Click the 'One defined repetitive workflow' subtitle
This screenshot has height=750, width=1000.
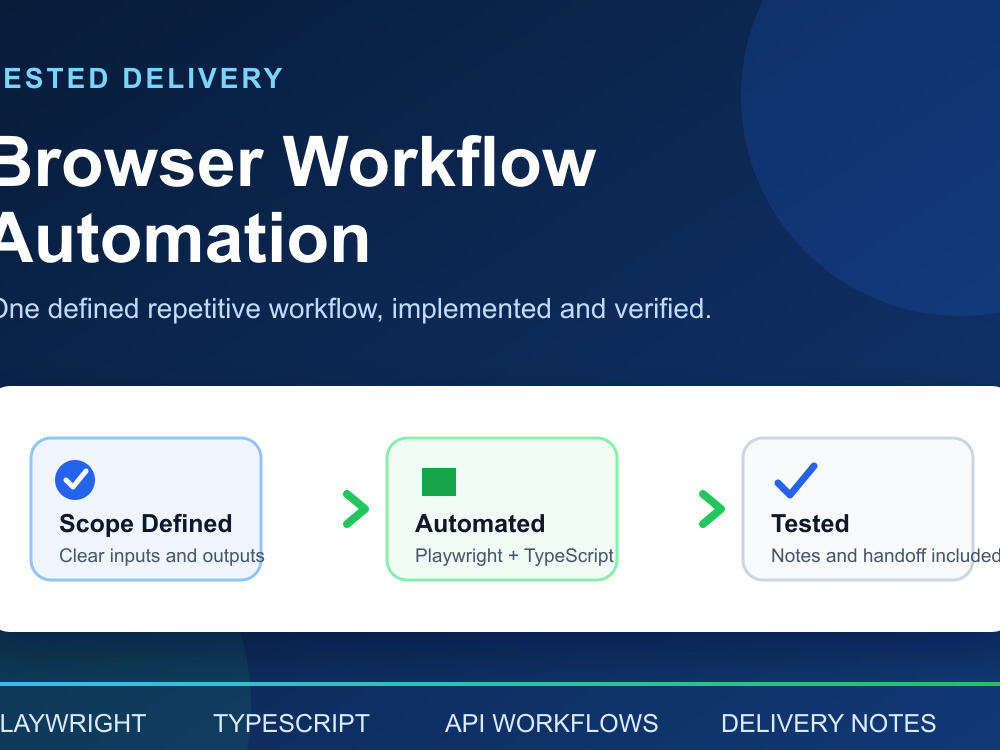[x=355, y=309]
